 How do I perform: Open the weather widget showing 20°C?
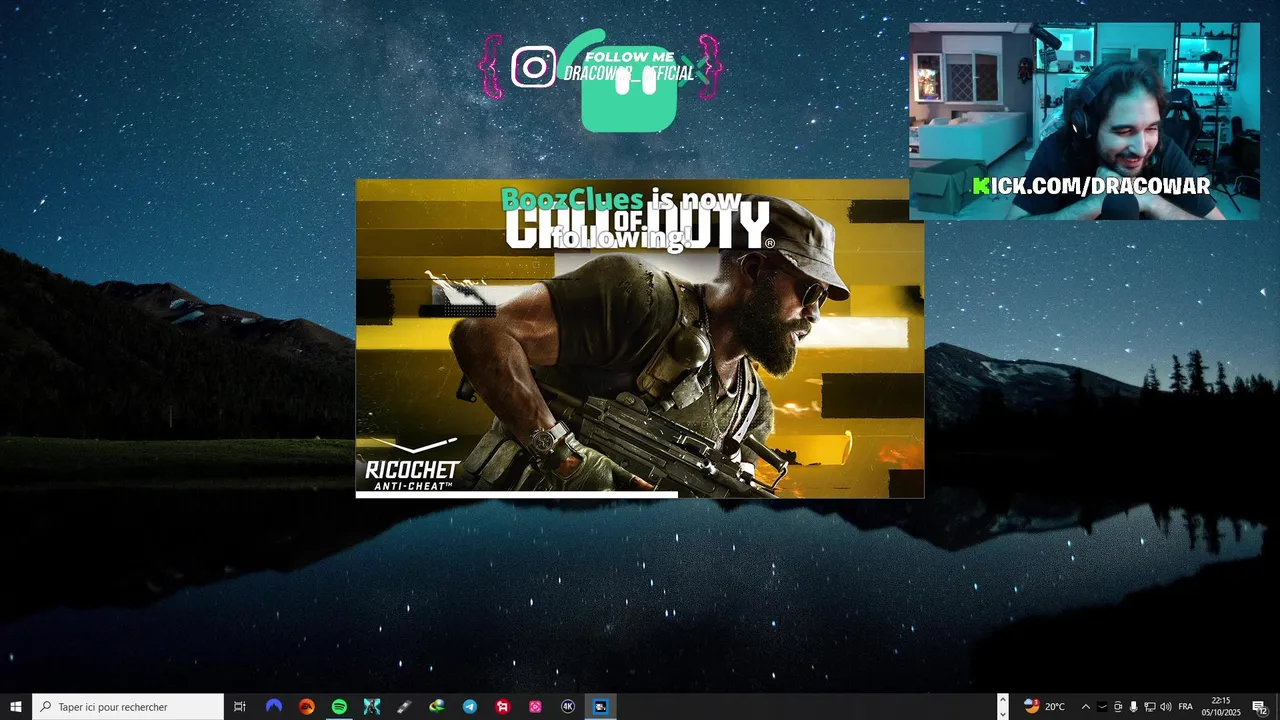click(1045, 706)
